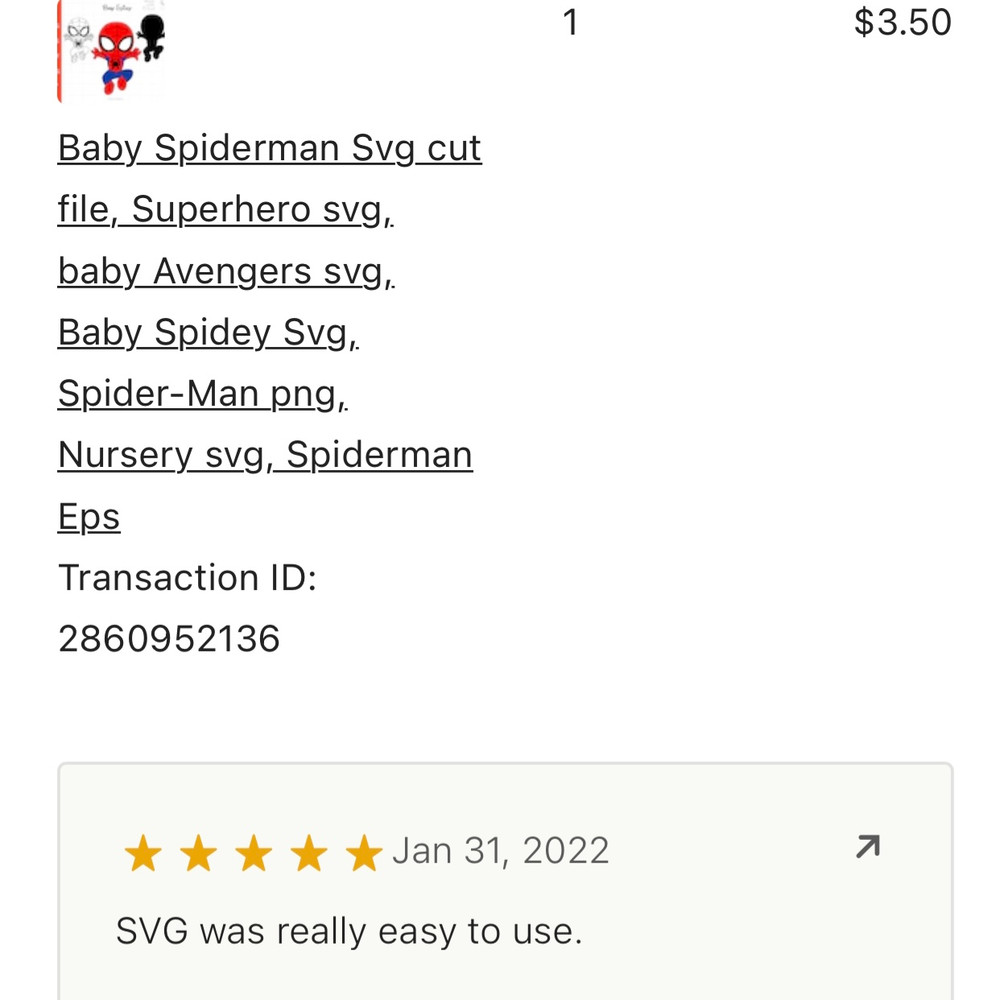The image size is (1000, 1000).
Task: Click the "file, Superhero svg," link line
Action: [x=225, y=209]
